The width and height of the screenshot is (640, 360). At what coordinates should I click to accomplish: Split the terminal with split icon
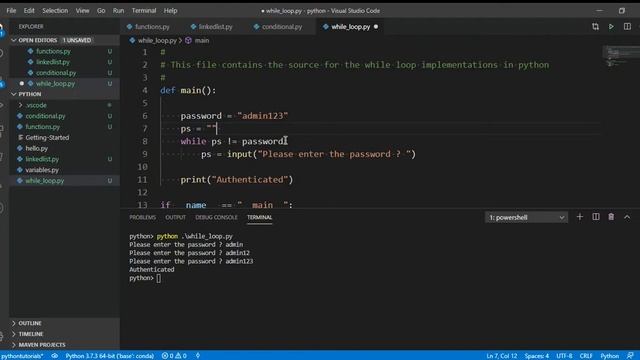[596, 217]
